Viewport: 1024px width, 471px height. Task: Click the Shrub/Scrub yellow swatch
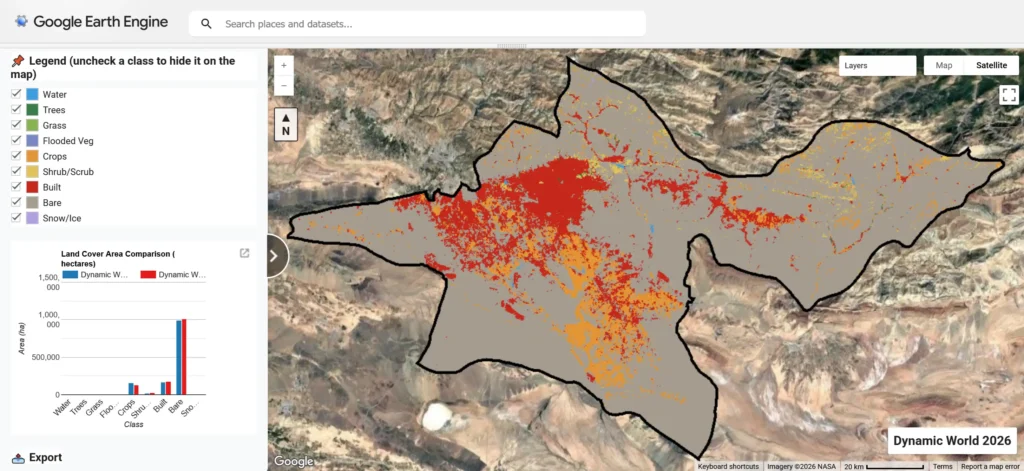(x=32, y=172)
